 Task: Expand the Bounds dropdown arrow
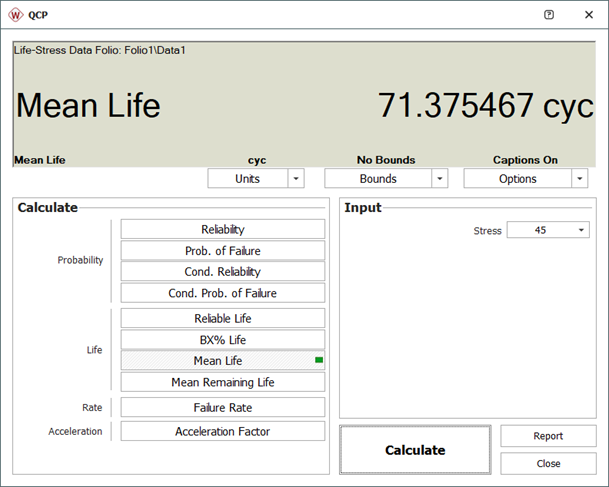tap(439, 179)
